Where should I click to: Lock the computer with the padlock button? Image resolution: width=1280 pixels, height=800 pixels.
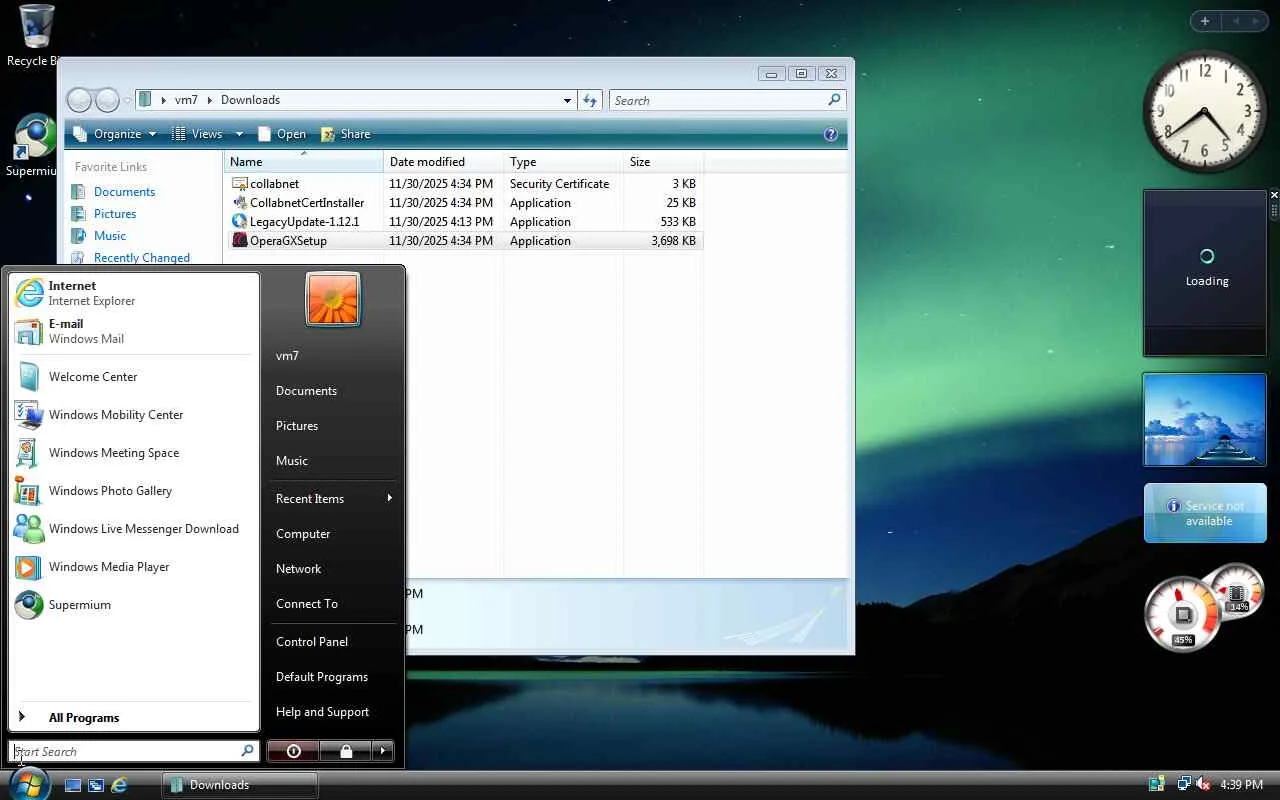coord(345,751)
